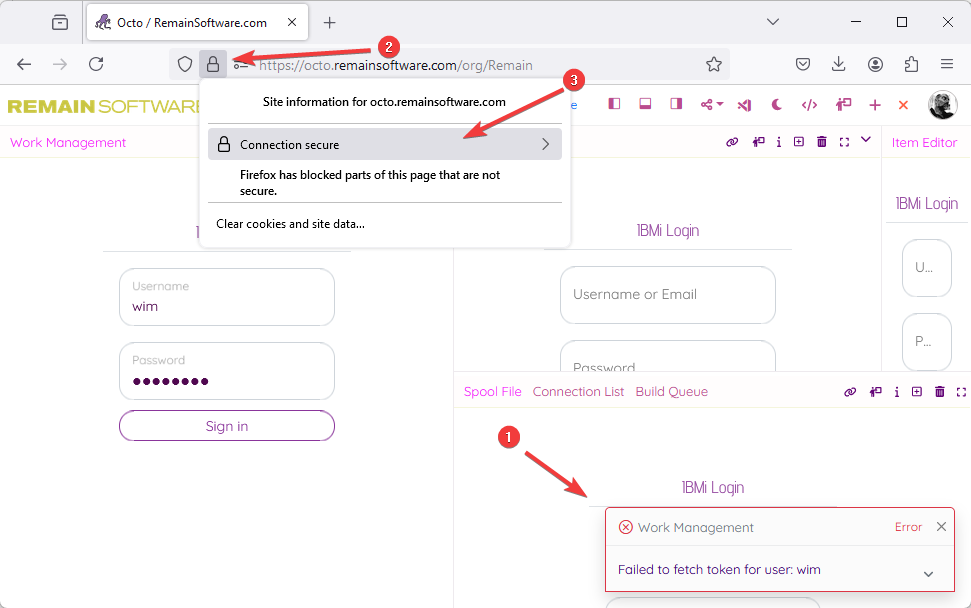This screenshot has width=971, height=608.
Task: Reload the page
Action: pyautogui.click(x=96, y=64)
